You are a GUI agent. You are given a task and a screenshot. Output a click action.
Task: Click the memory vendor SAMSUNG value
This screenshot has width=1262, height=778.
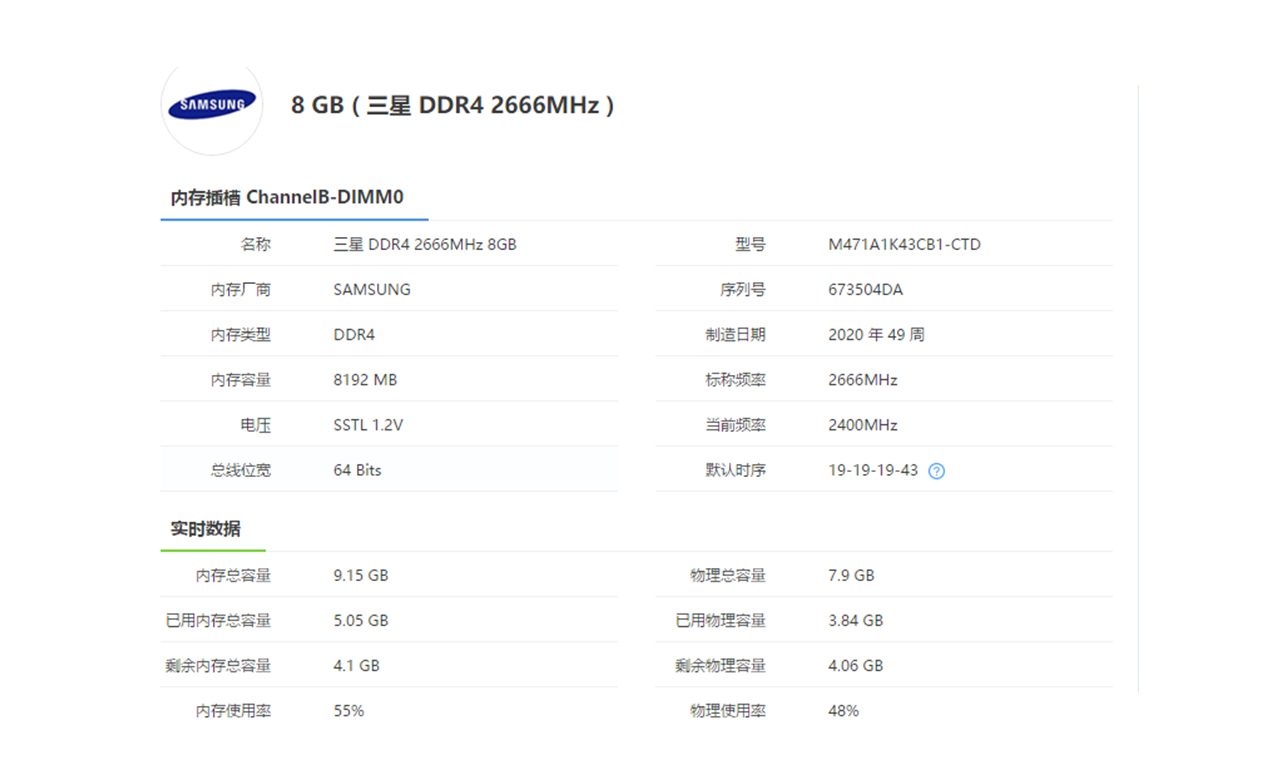coord(372,290)
